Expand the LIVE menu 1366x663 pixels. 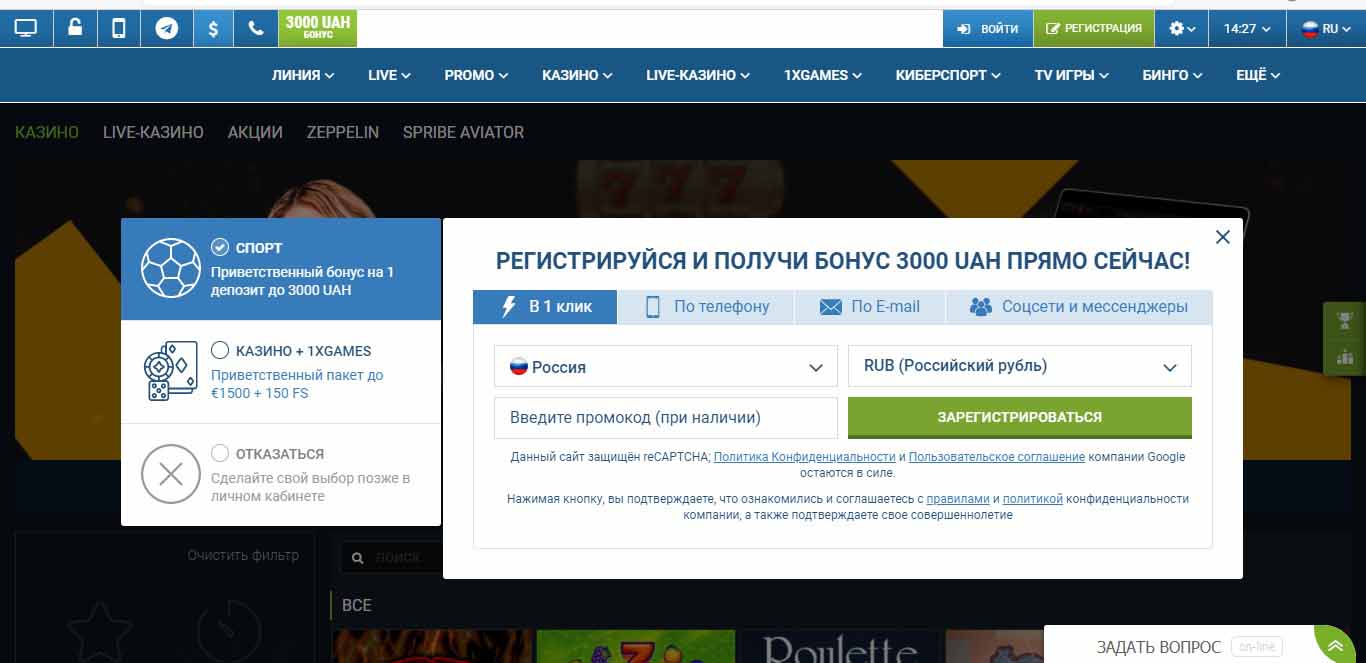[x=389, y=75]
